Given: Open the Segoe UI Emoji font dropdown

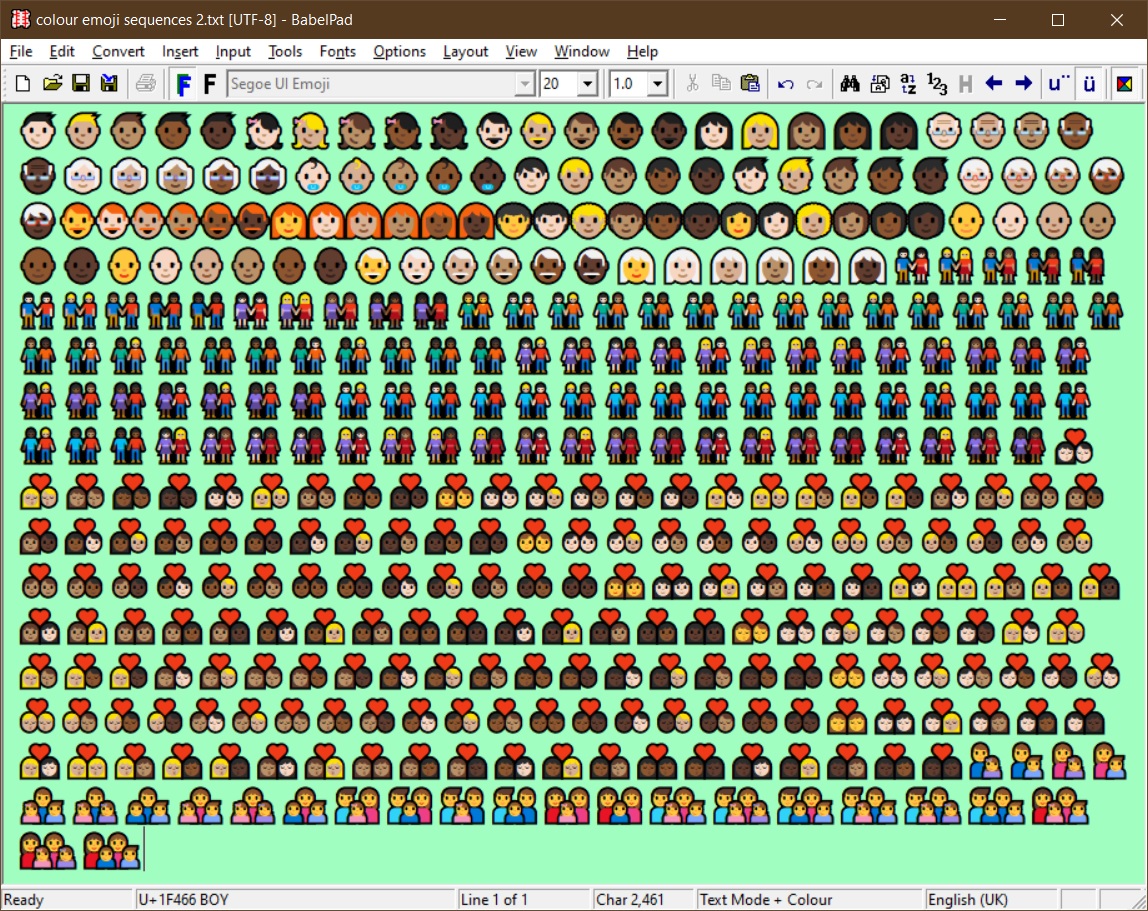Looking at the screenshot, I should click(x=524, y=84).
